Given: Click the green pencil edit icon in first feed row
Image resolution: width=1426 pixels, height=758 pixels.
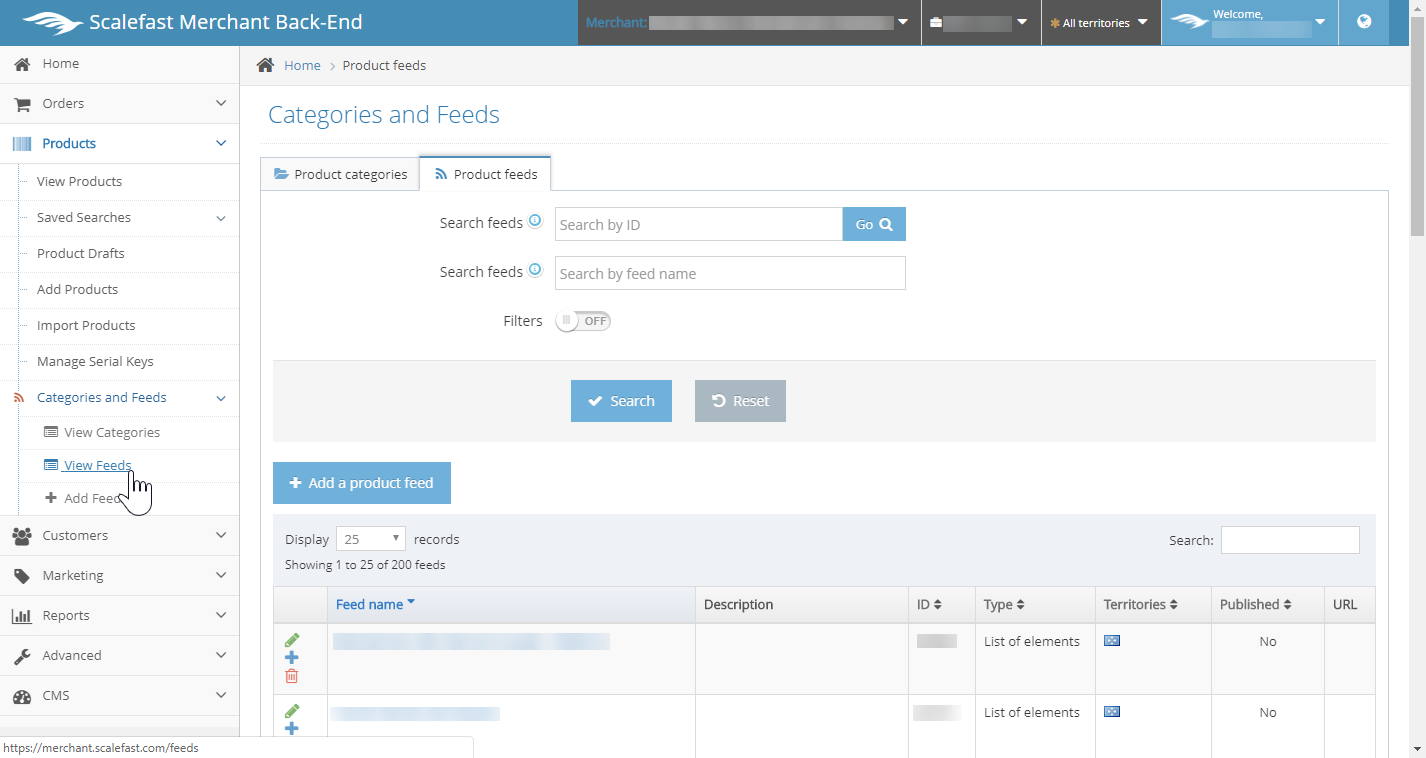Looking at the screenshot, I should (292, 640).
